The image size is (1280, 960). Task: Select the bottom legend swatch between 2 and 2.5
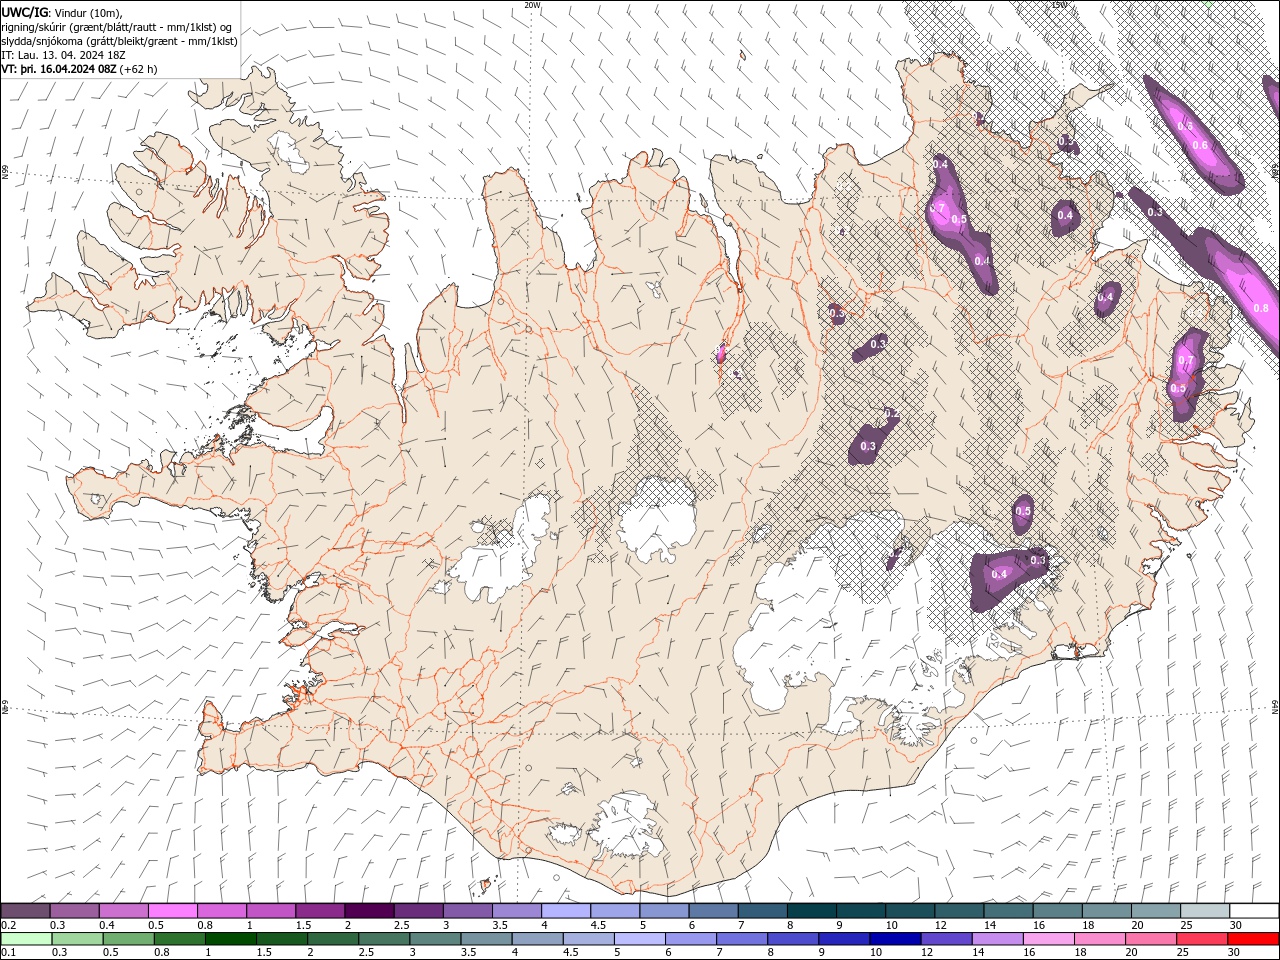coord(332,939)
